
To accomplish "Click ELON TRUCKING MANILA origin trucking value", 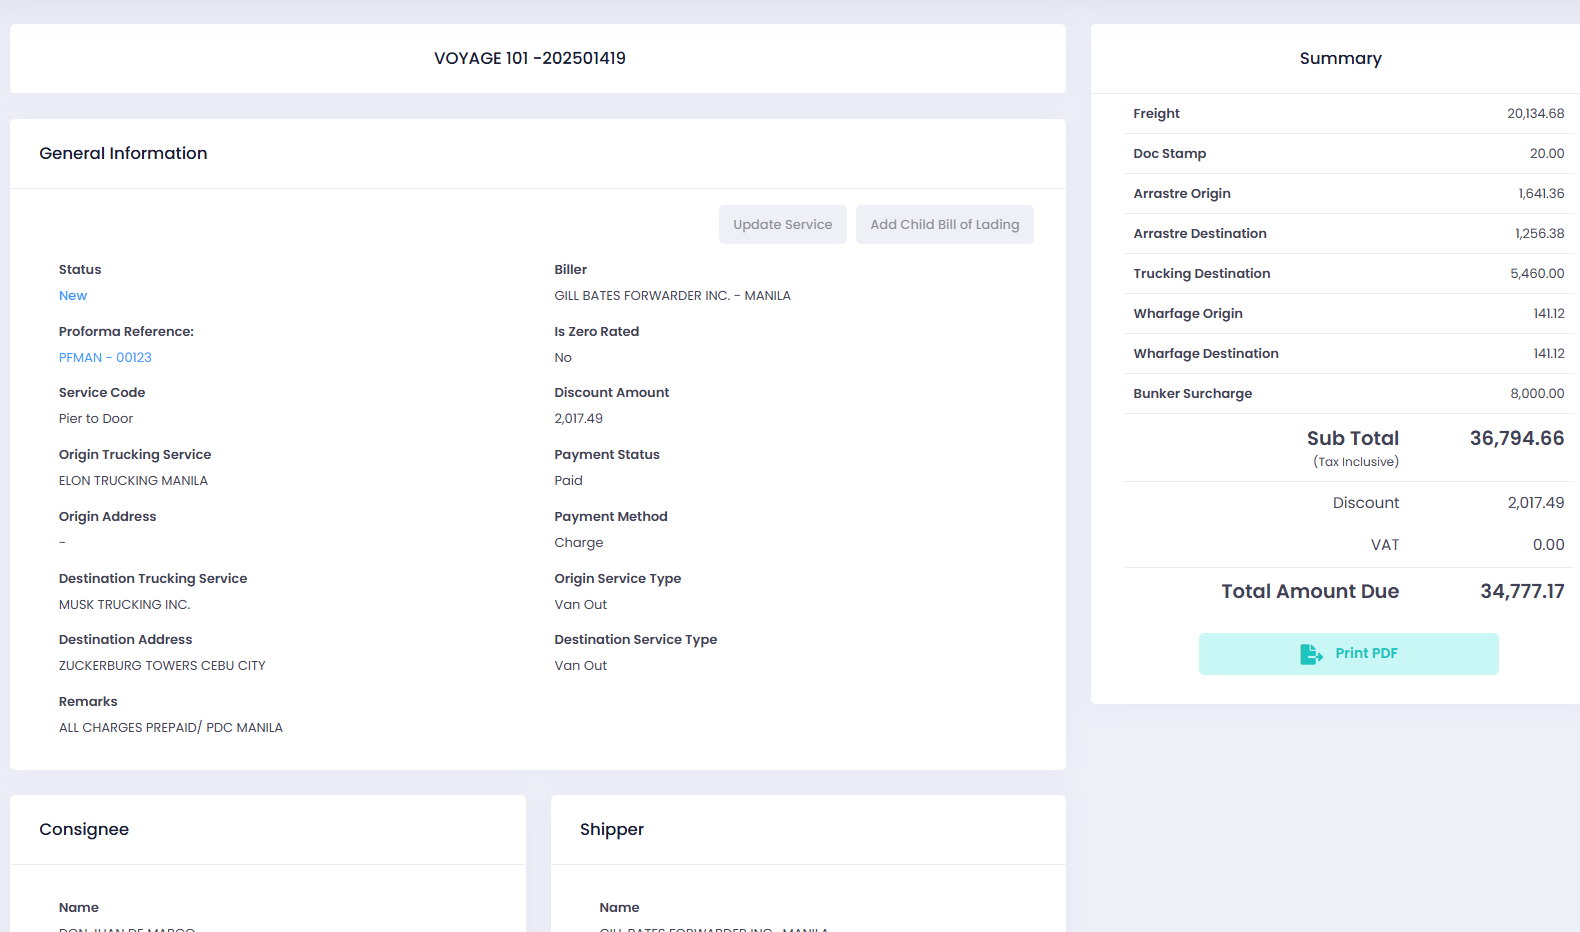I will point(133,481).
